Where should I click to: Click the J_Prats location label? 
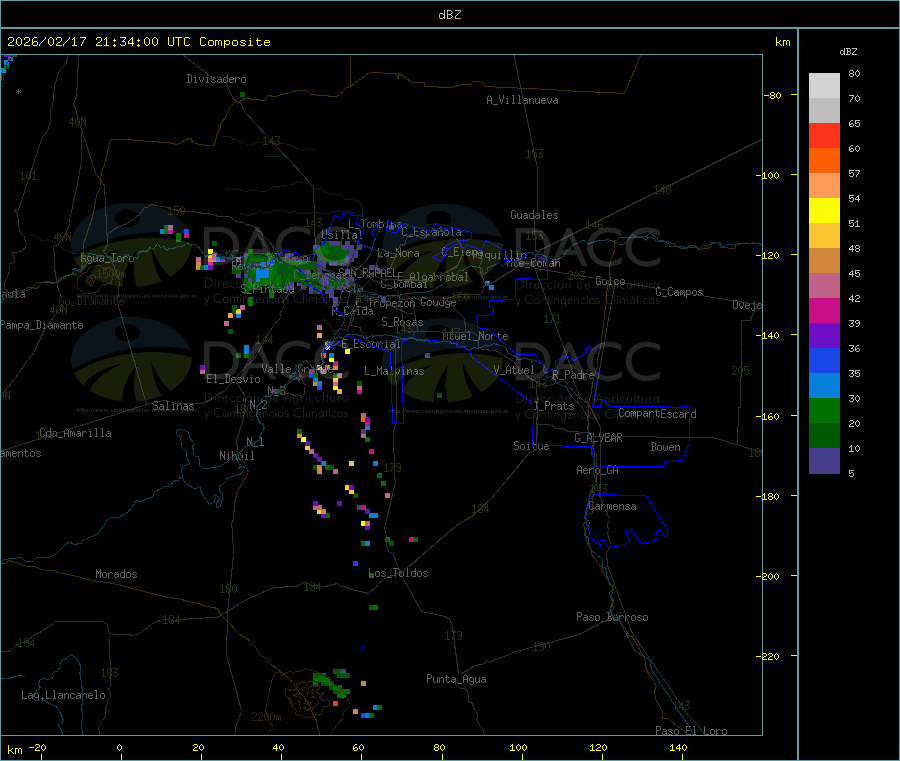pos(554,406)
